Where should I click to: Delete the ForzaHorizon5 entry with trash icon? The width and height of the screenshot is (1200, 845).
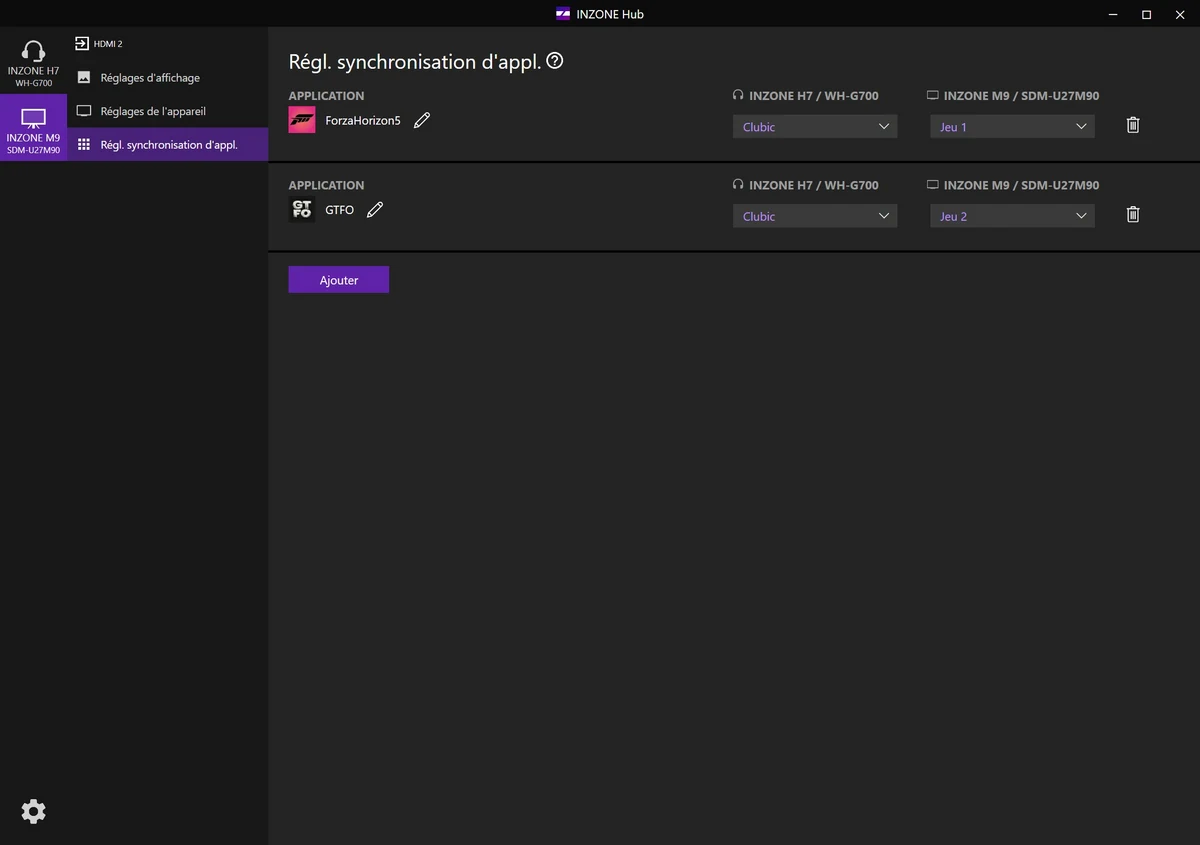pos(1133,125)
